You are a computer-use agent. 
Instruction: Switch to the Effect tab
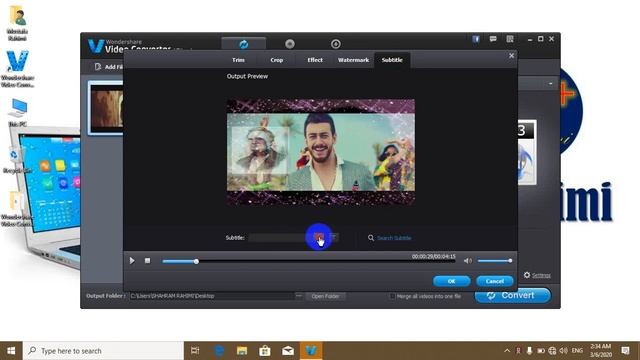pyautogui.click(x=315, y=60)
